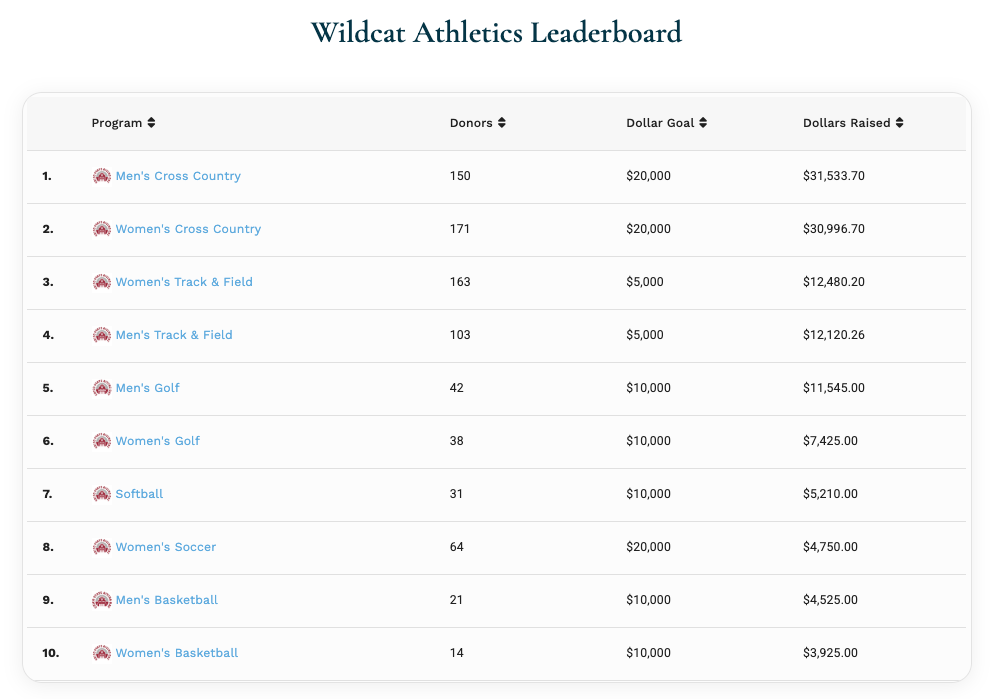Screen dimensions: 995x699
Task: Open the Men's Cross Country program link
Action: point(178,176)
